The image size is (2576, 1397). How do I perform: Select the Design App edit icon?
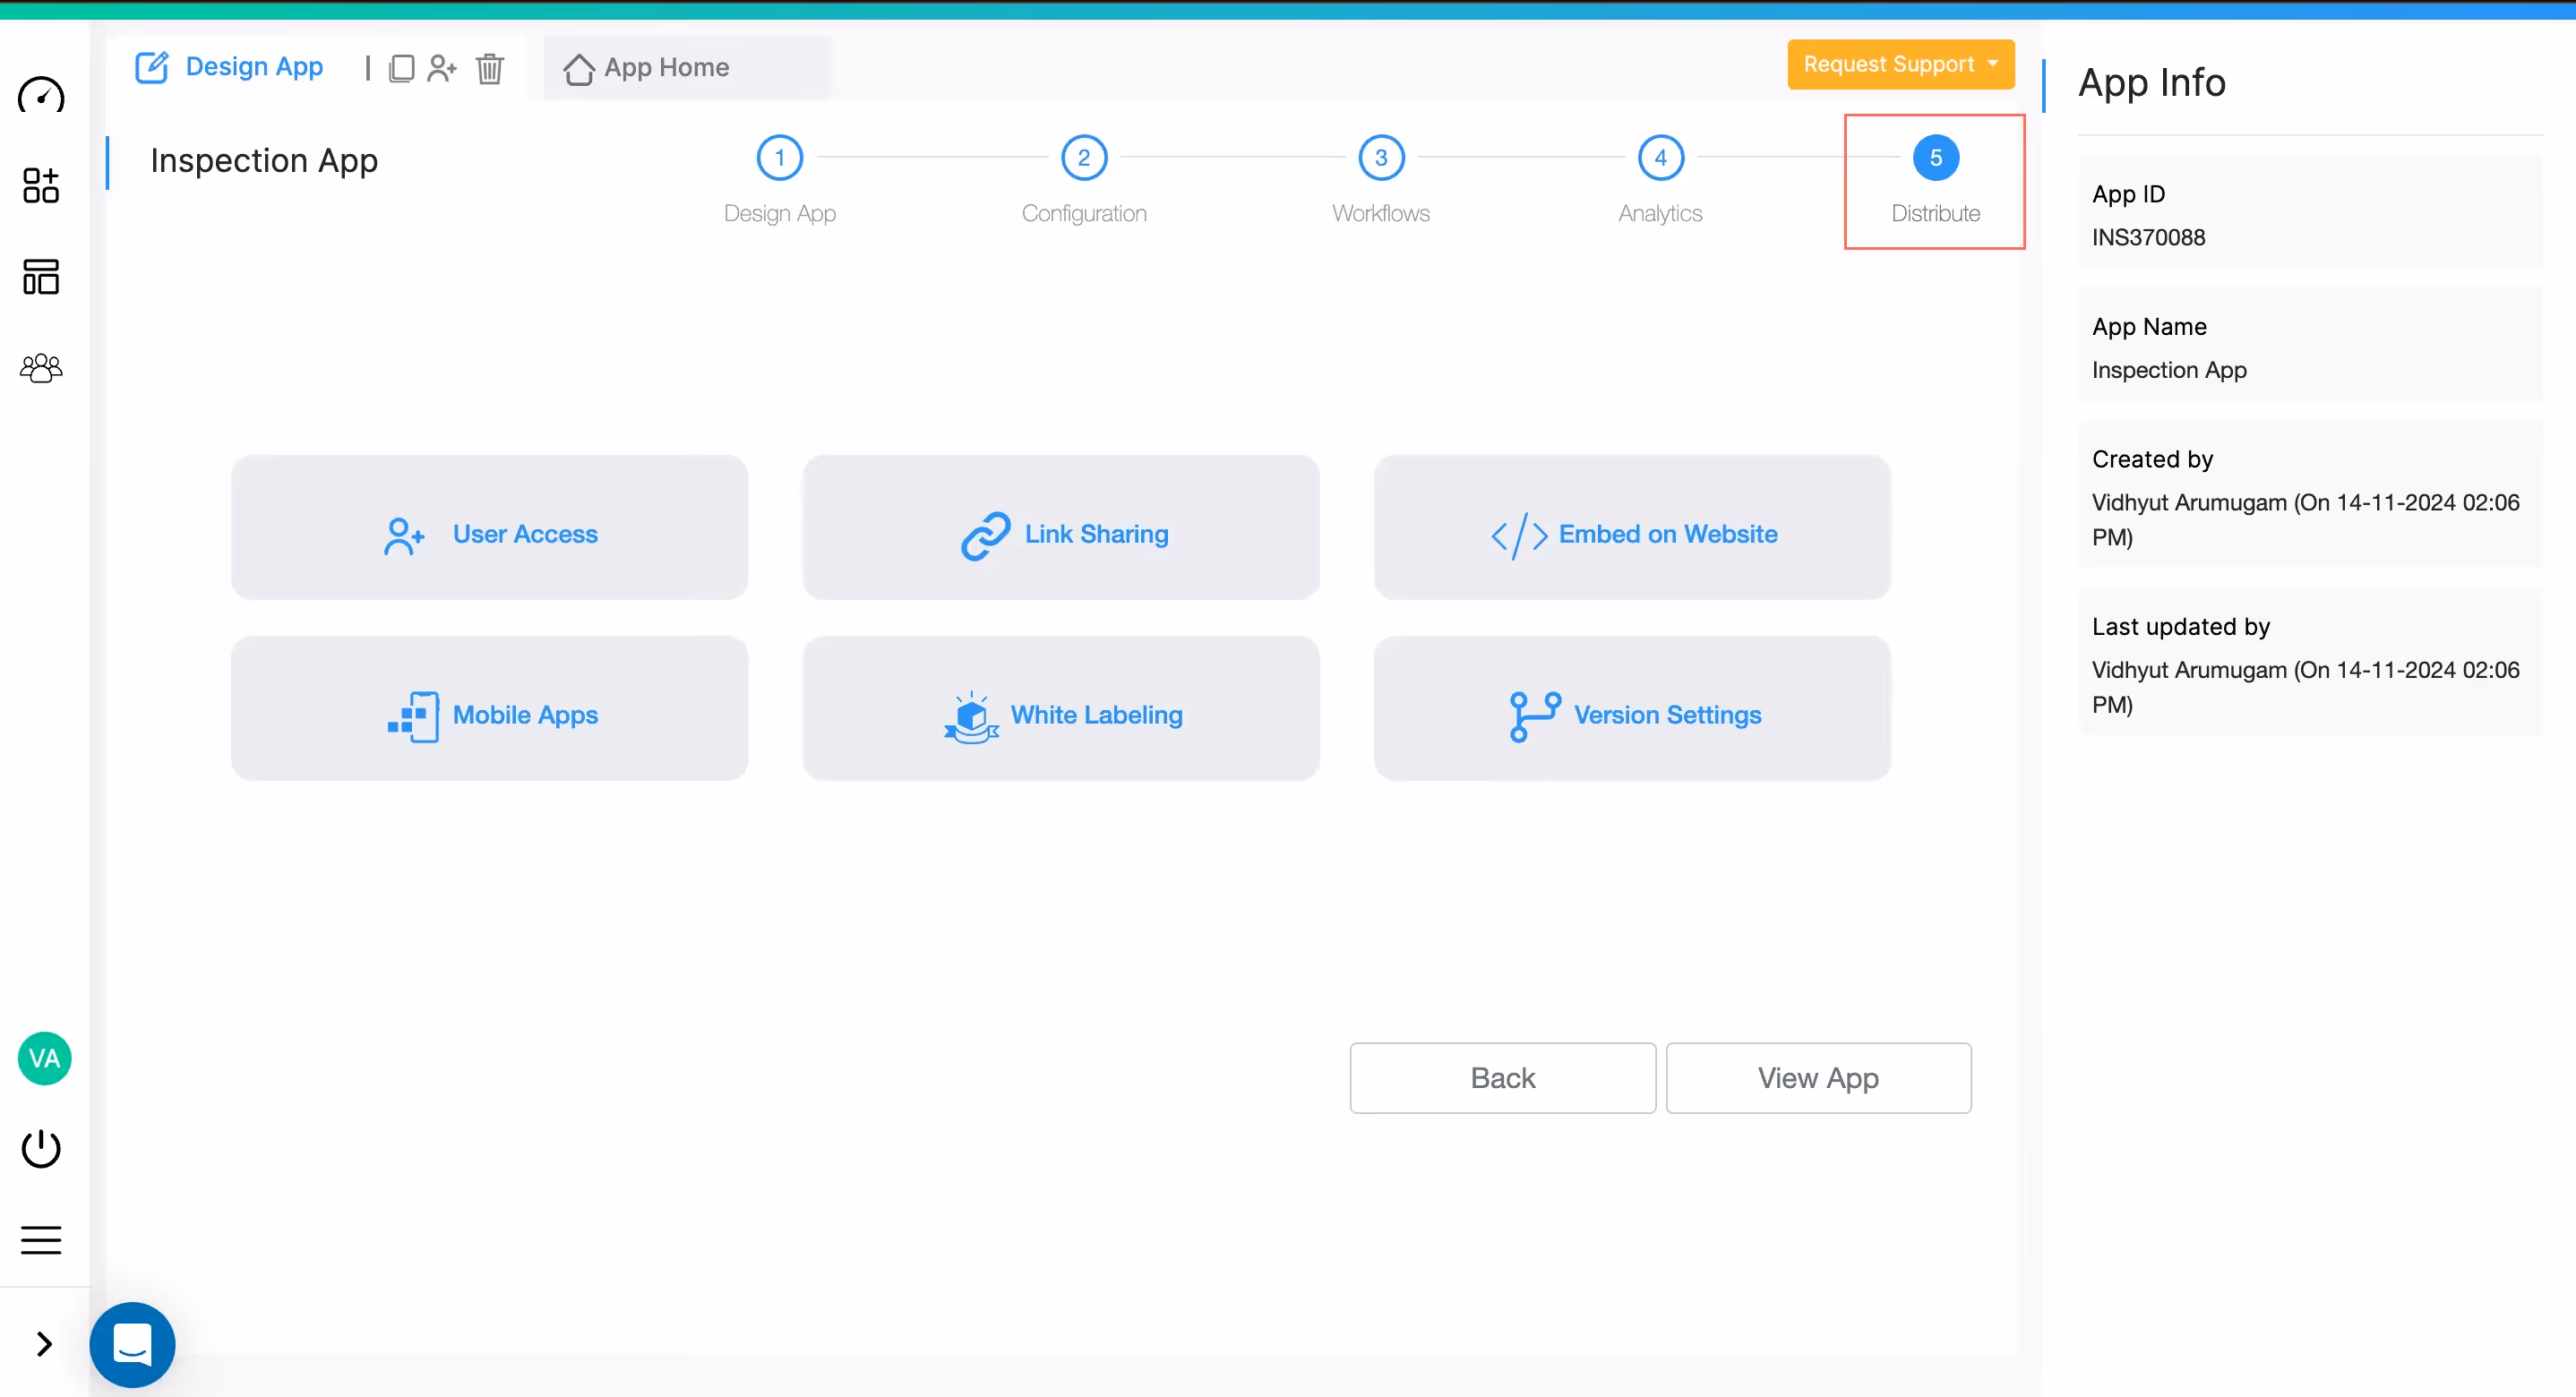[x=152, y=66]
